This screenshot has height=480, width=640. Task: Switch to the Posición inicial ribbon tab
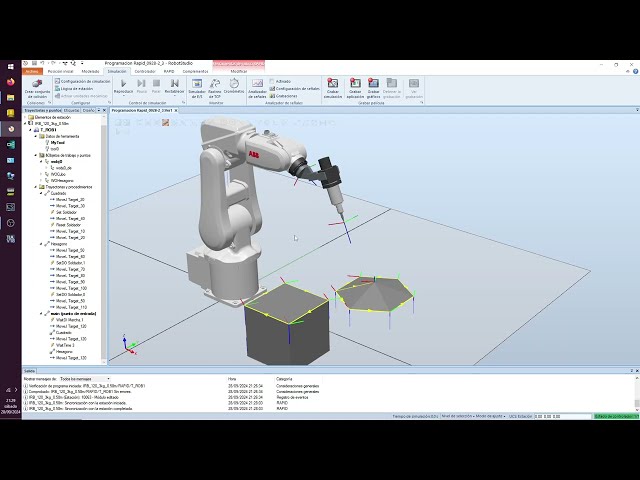pos(60,71)
